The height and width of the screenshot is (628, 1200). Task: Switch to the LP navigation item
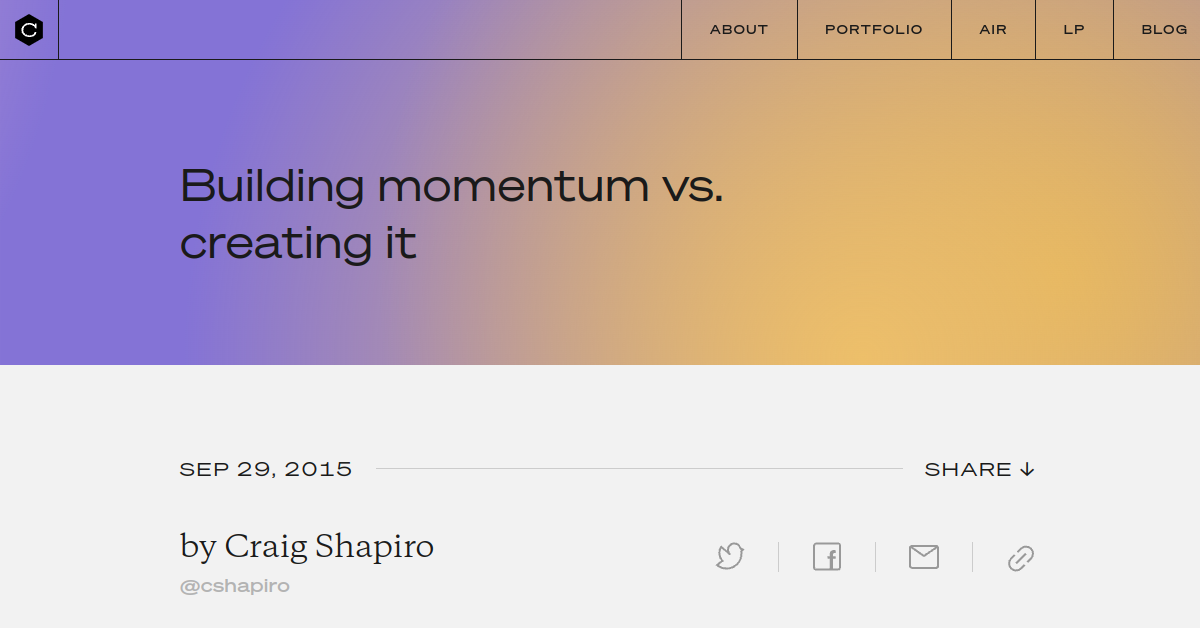[1074, 29]
